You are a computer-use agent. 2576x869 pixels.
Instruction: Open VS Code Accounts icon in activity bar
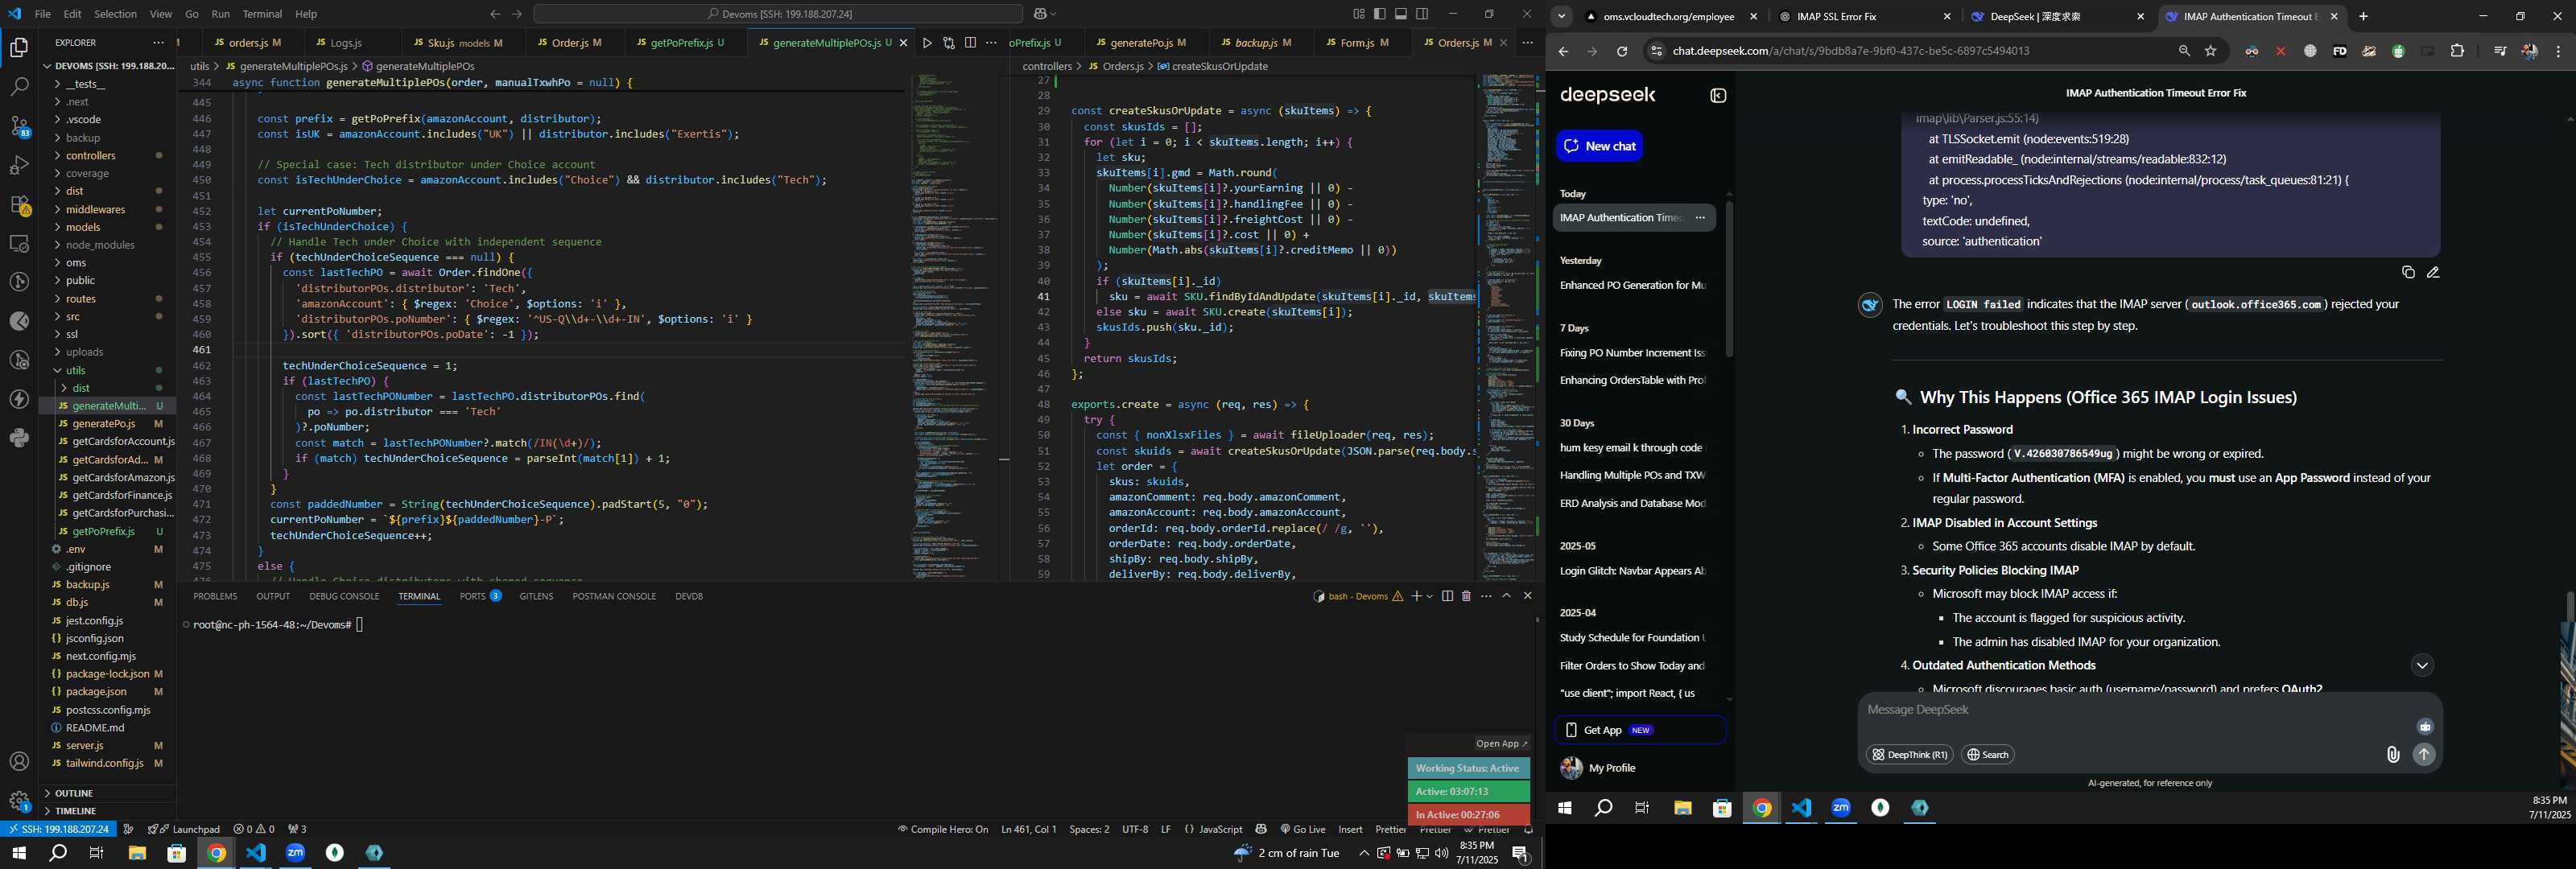point(19,762)
